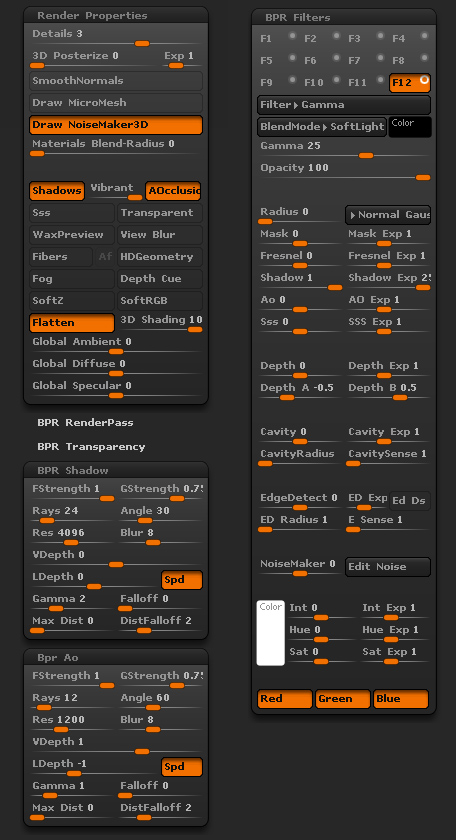Select the F6 filter slot
456x840 pixels.
pyautogui.click(x=322, y=61)
